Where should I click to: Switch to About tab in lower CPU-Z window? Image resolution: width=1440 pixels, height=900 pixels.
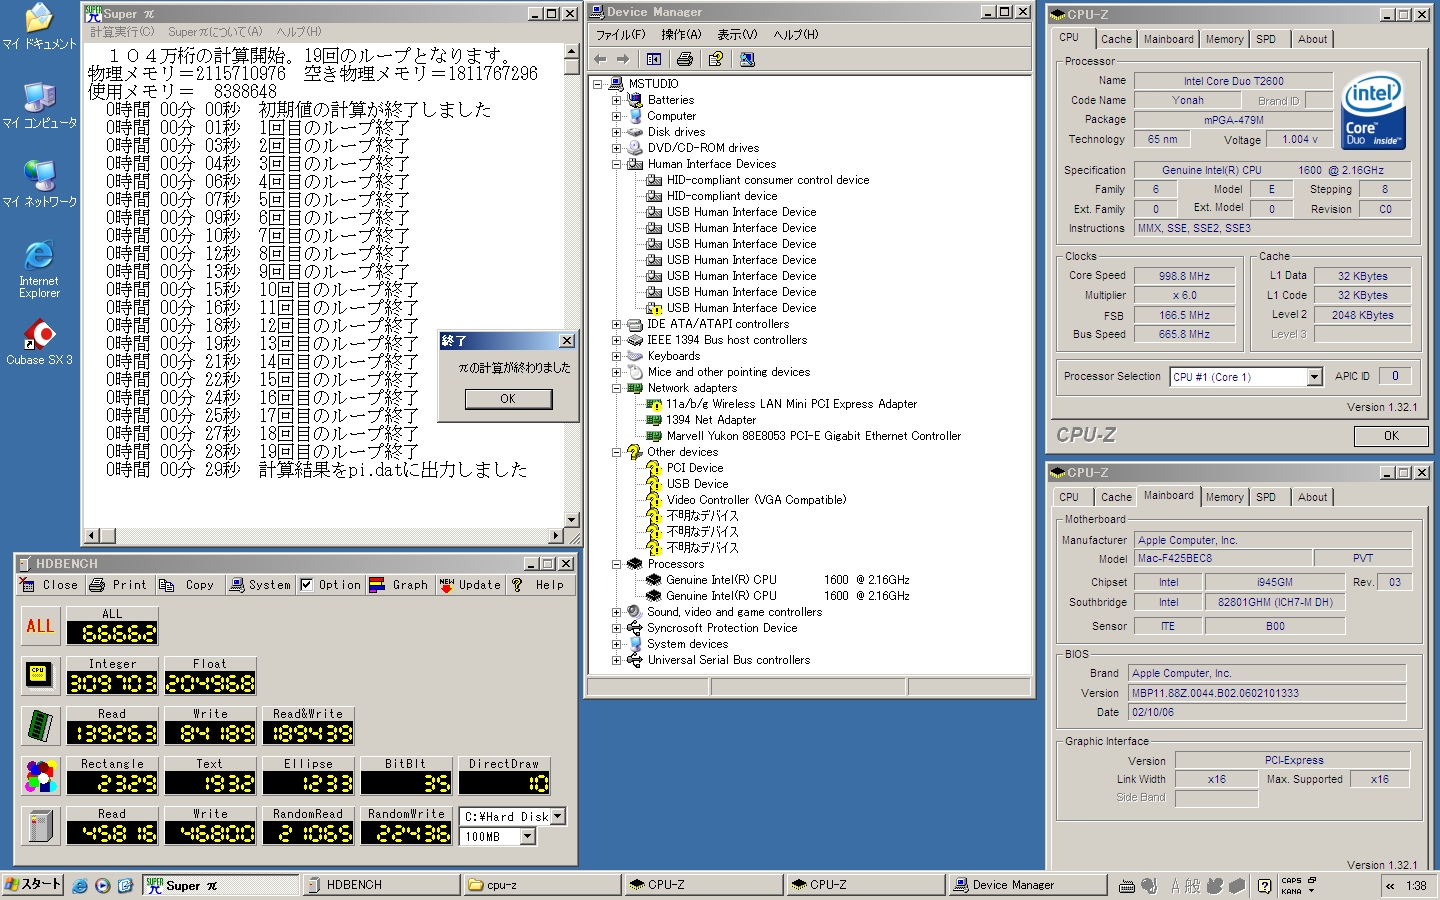point(1313,497)
